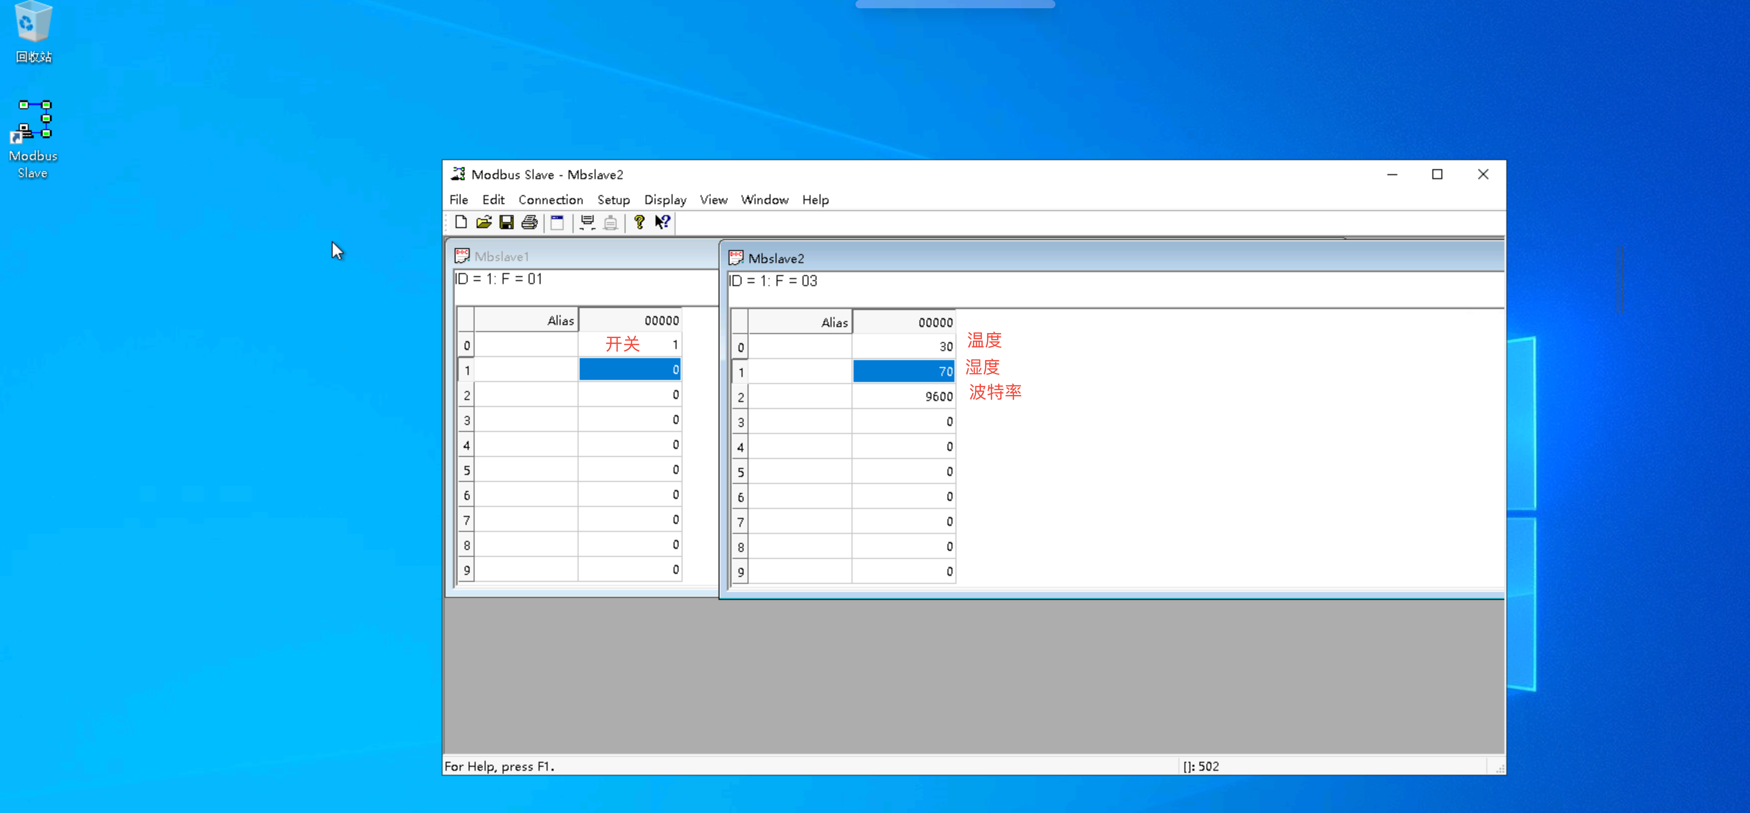Open the Display menu

point(665,200)
